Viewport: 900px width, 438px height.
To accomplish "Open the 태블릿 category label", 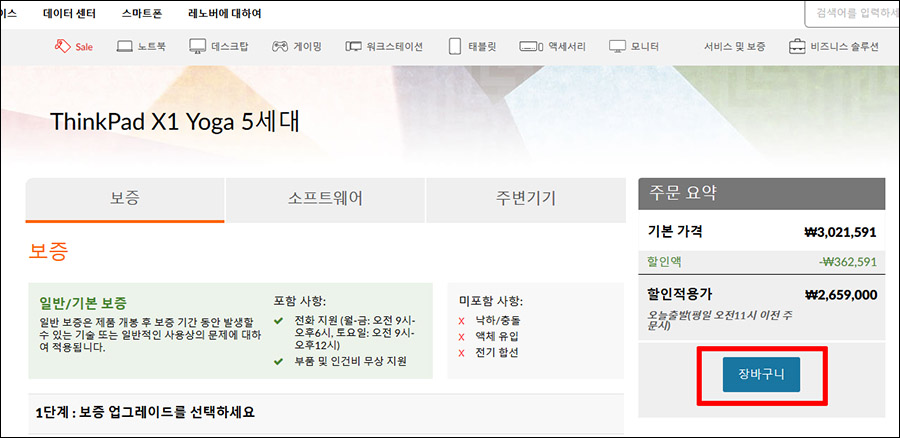I will pyautogui.click(x=482, y=47).
